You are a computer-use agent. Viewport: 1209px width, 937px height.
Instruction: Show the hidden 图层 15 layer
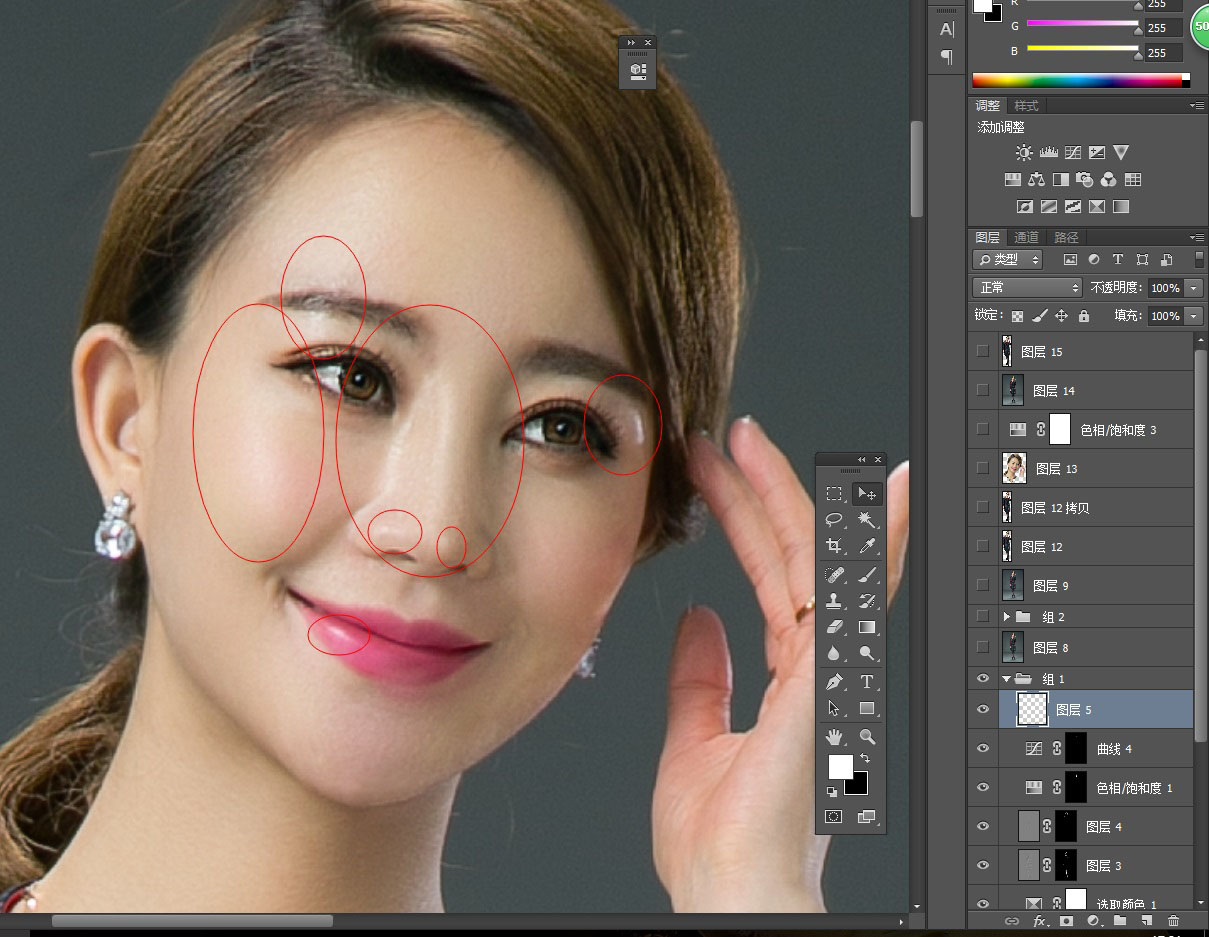coord(983,351)
